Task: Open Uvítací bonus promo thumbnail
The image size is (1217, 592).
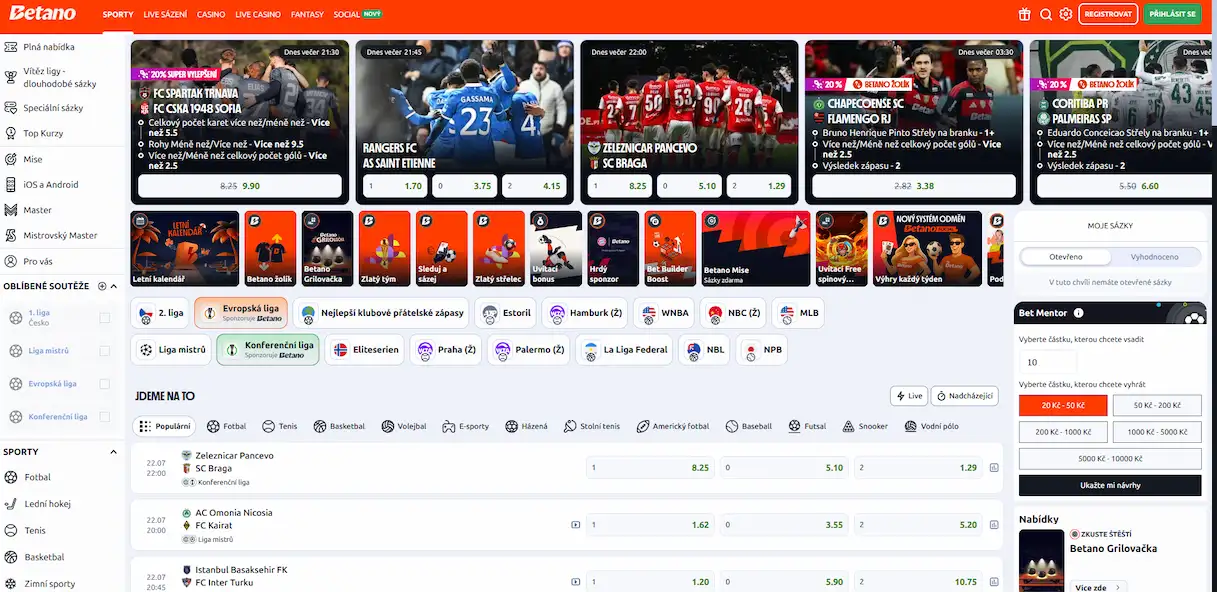Action: click(555, 249)
